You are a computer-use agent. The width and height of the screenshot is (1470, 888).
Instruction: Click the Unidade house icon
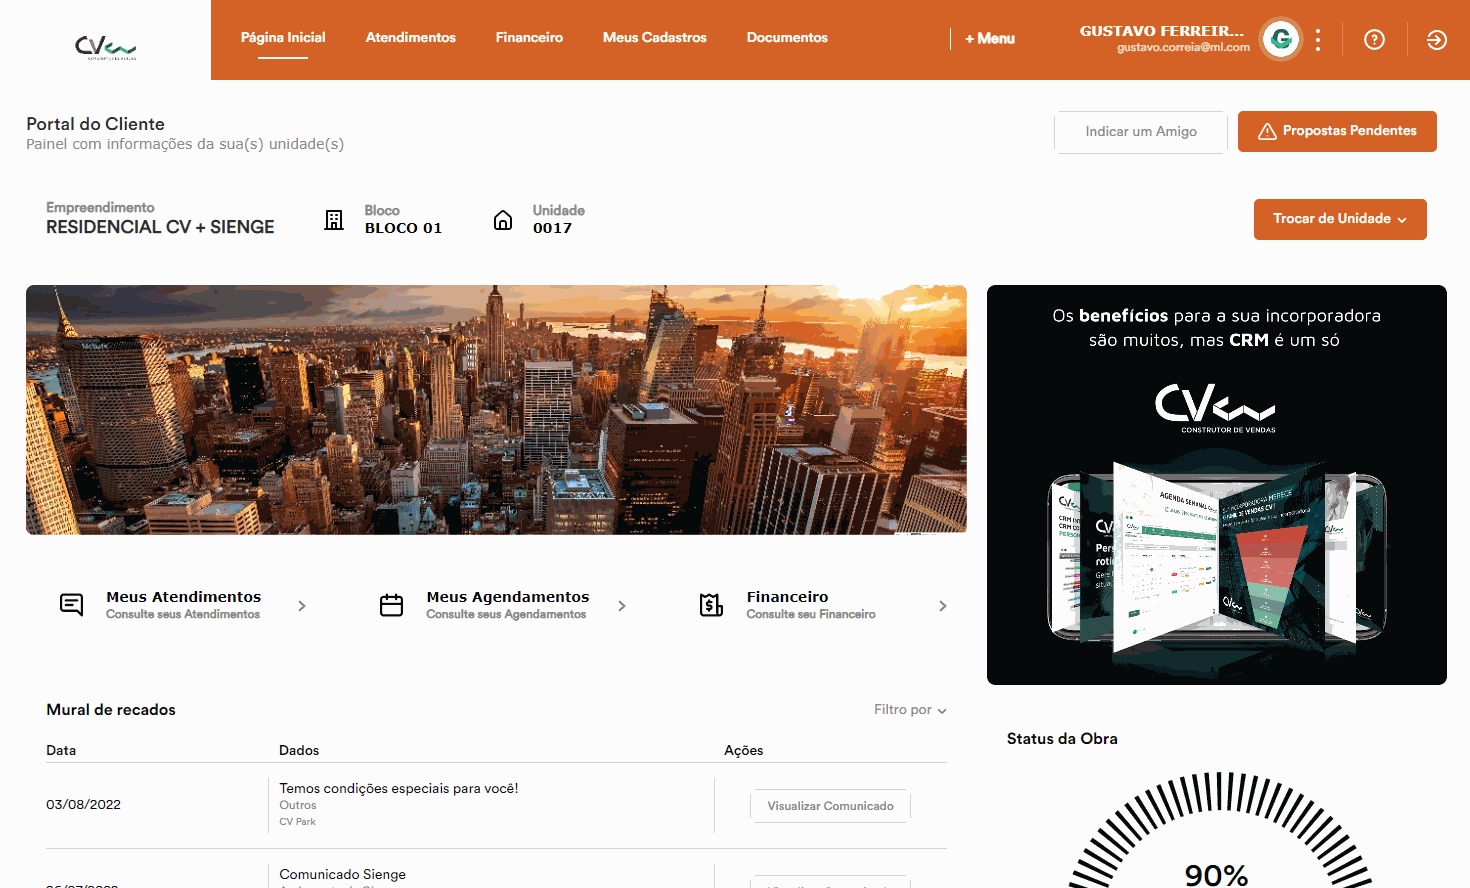503,220
